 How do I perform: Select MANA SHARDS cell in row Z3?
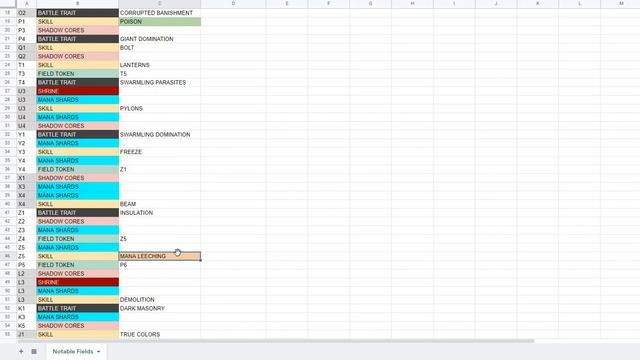point(78,230)
